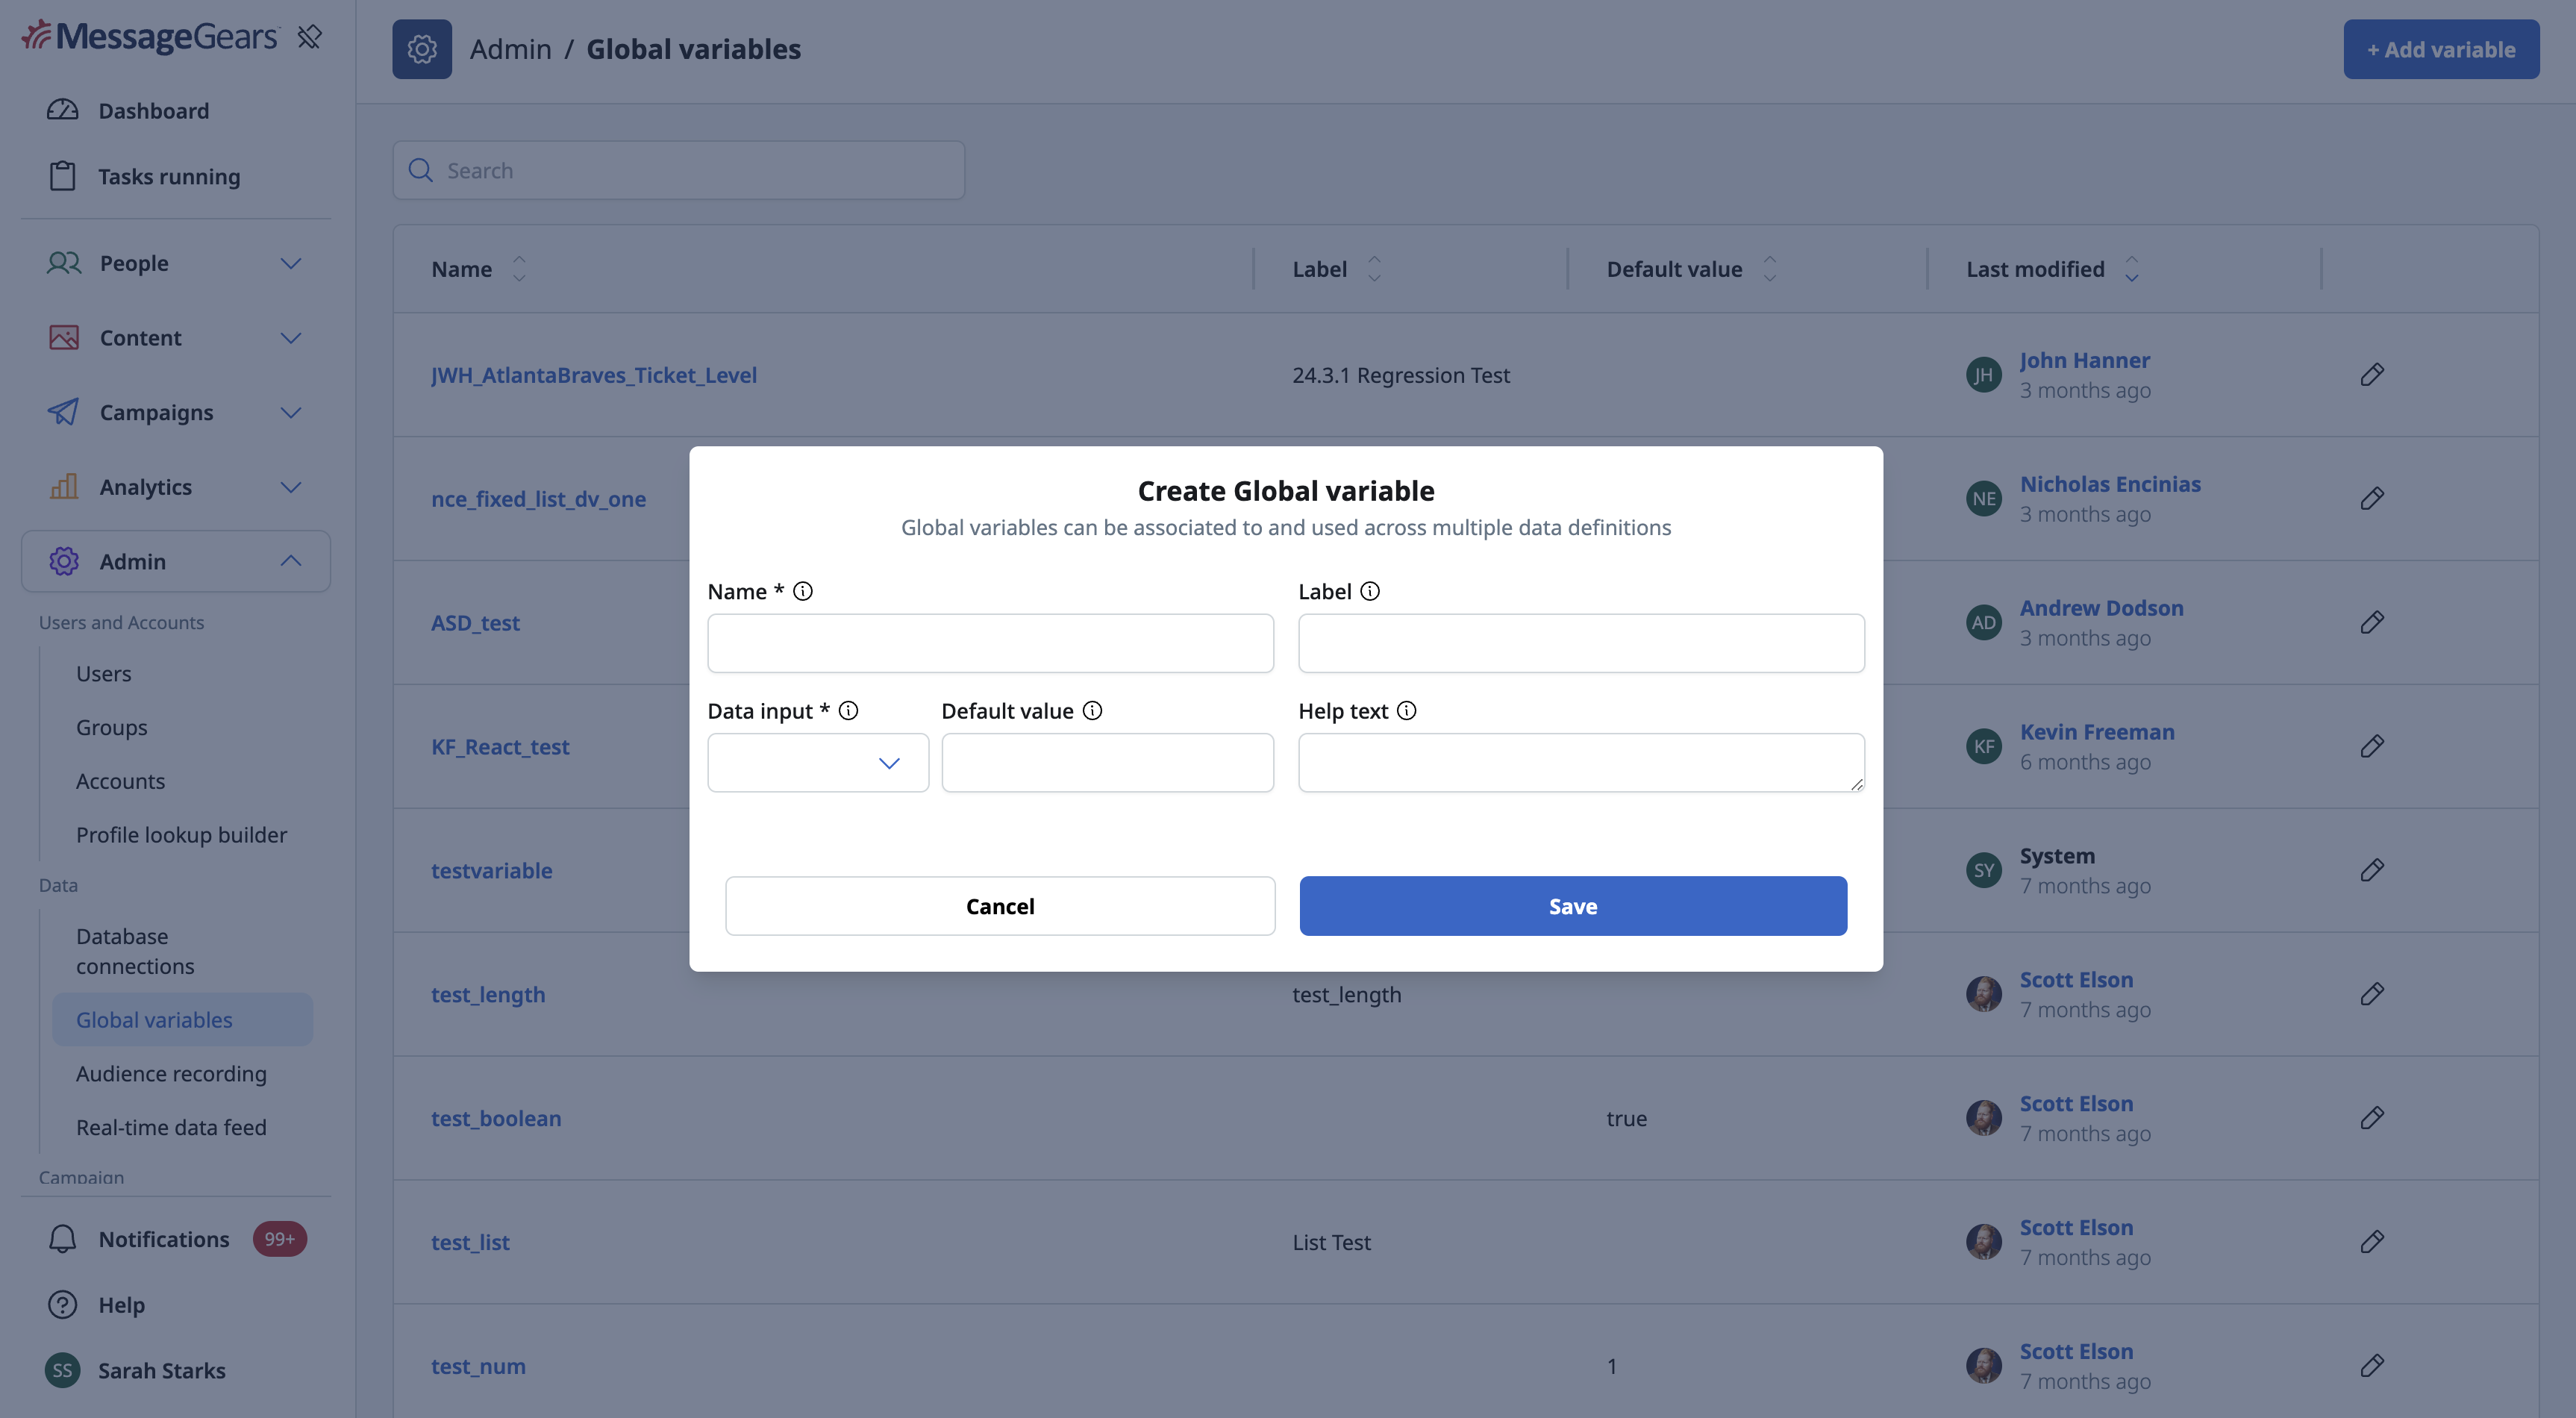Expand the Content menu chevron

[291, 338]
